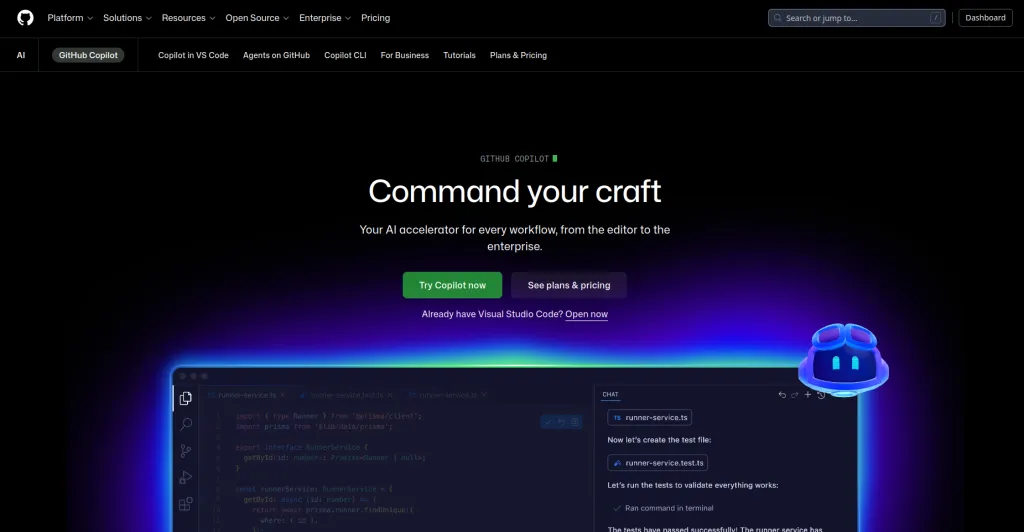
Task: Click the TS icon on runner-service.ts chip
Action: pos(617,418)
